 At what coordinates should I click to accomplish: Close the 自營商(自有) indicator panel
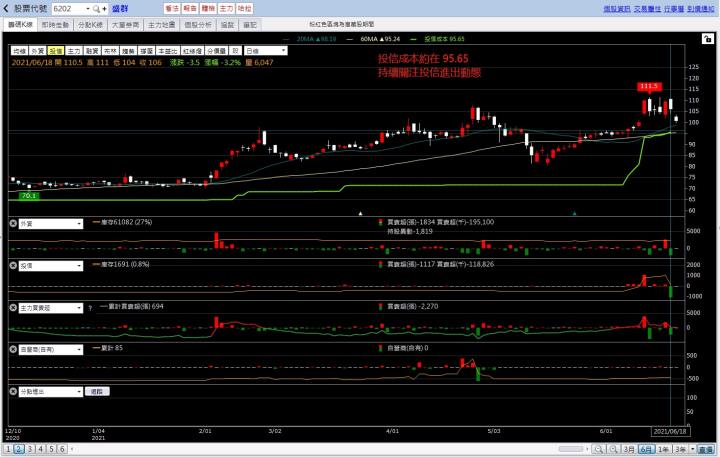(13, 350)
